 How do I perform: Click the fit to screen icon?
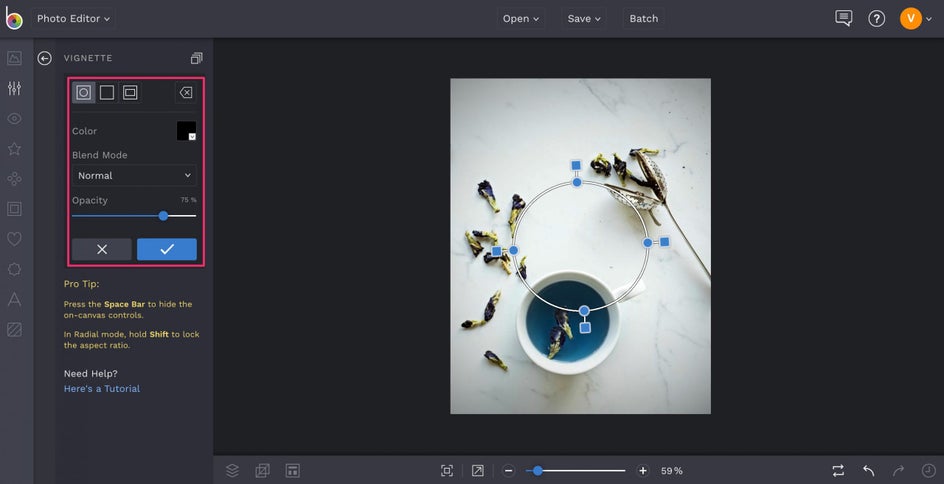(x=447, y=471)
